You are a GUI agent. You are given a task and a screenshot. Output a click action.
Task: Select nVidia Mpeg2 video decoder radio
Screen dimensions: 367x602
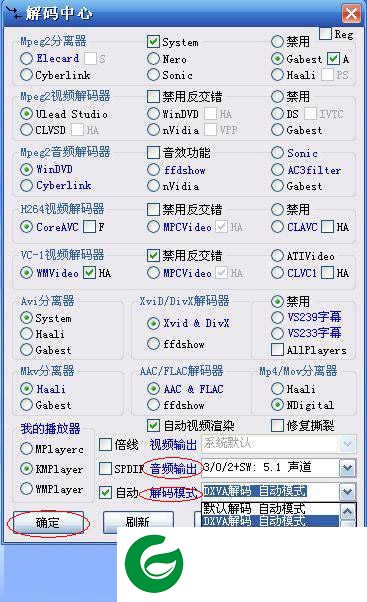click(153, 130)
